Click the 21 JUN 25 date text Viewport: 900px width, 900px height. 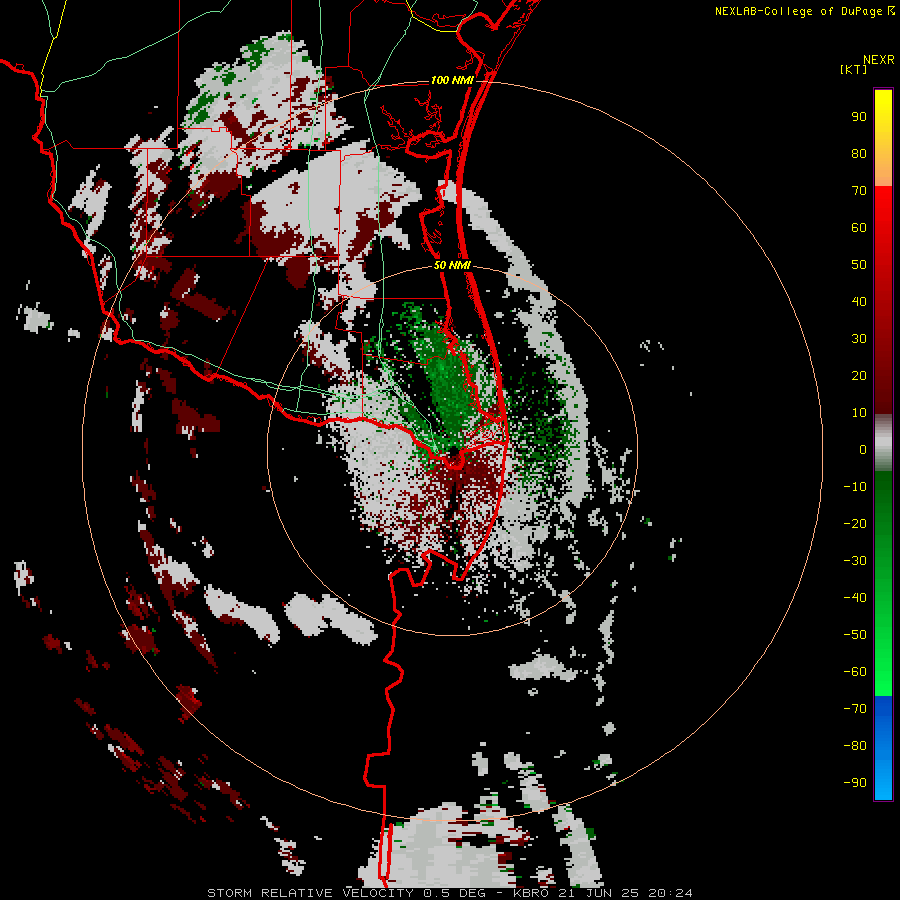click(599, 893)
